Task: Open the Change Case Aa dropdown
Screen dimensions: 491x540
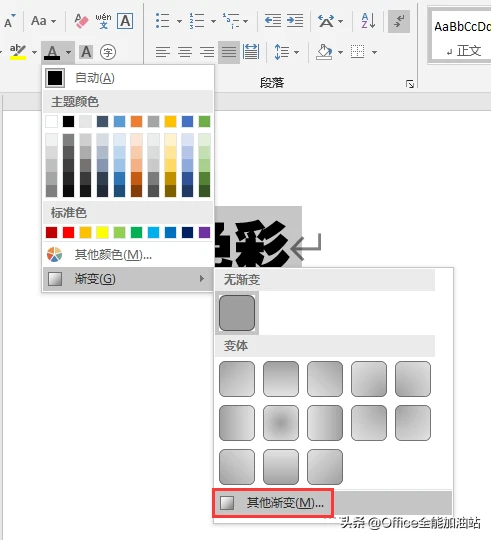Action: tap(43, 21)
